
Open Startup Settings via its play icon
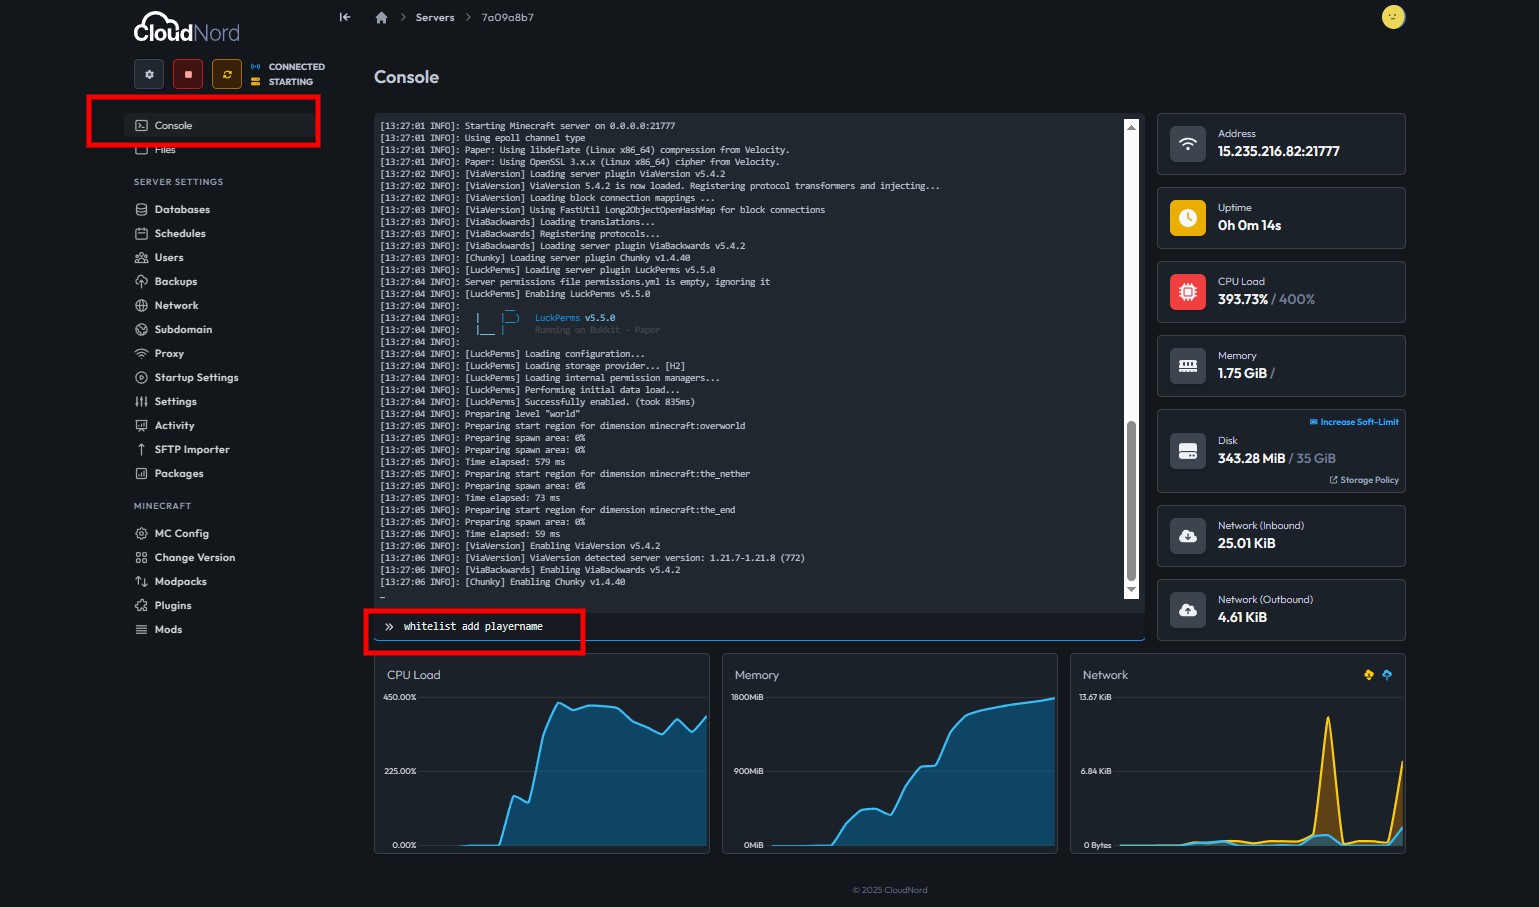click(x=142, y=378)
